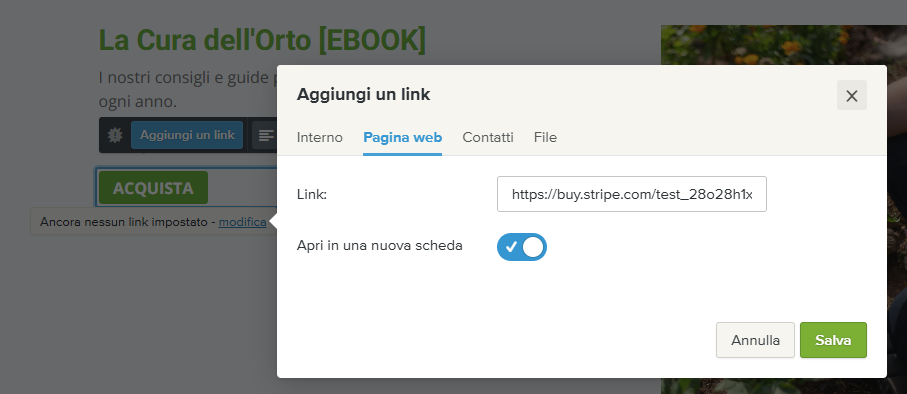This screenshot has width=907, height=394.
Task: Click the green ACQUISTA button
Action: tap(153, 187)
